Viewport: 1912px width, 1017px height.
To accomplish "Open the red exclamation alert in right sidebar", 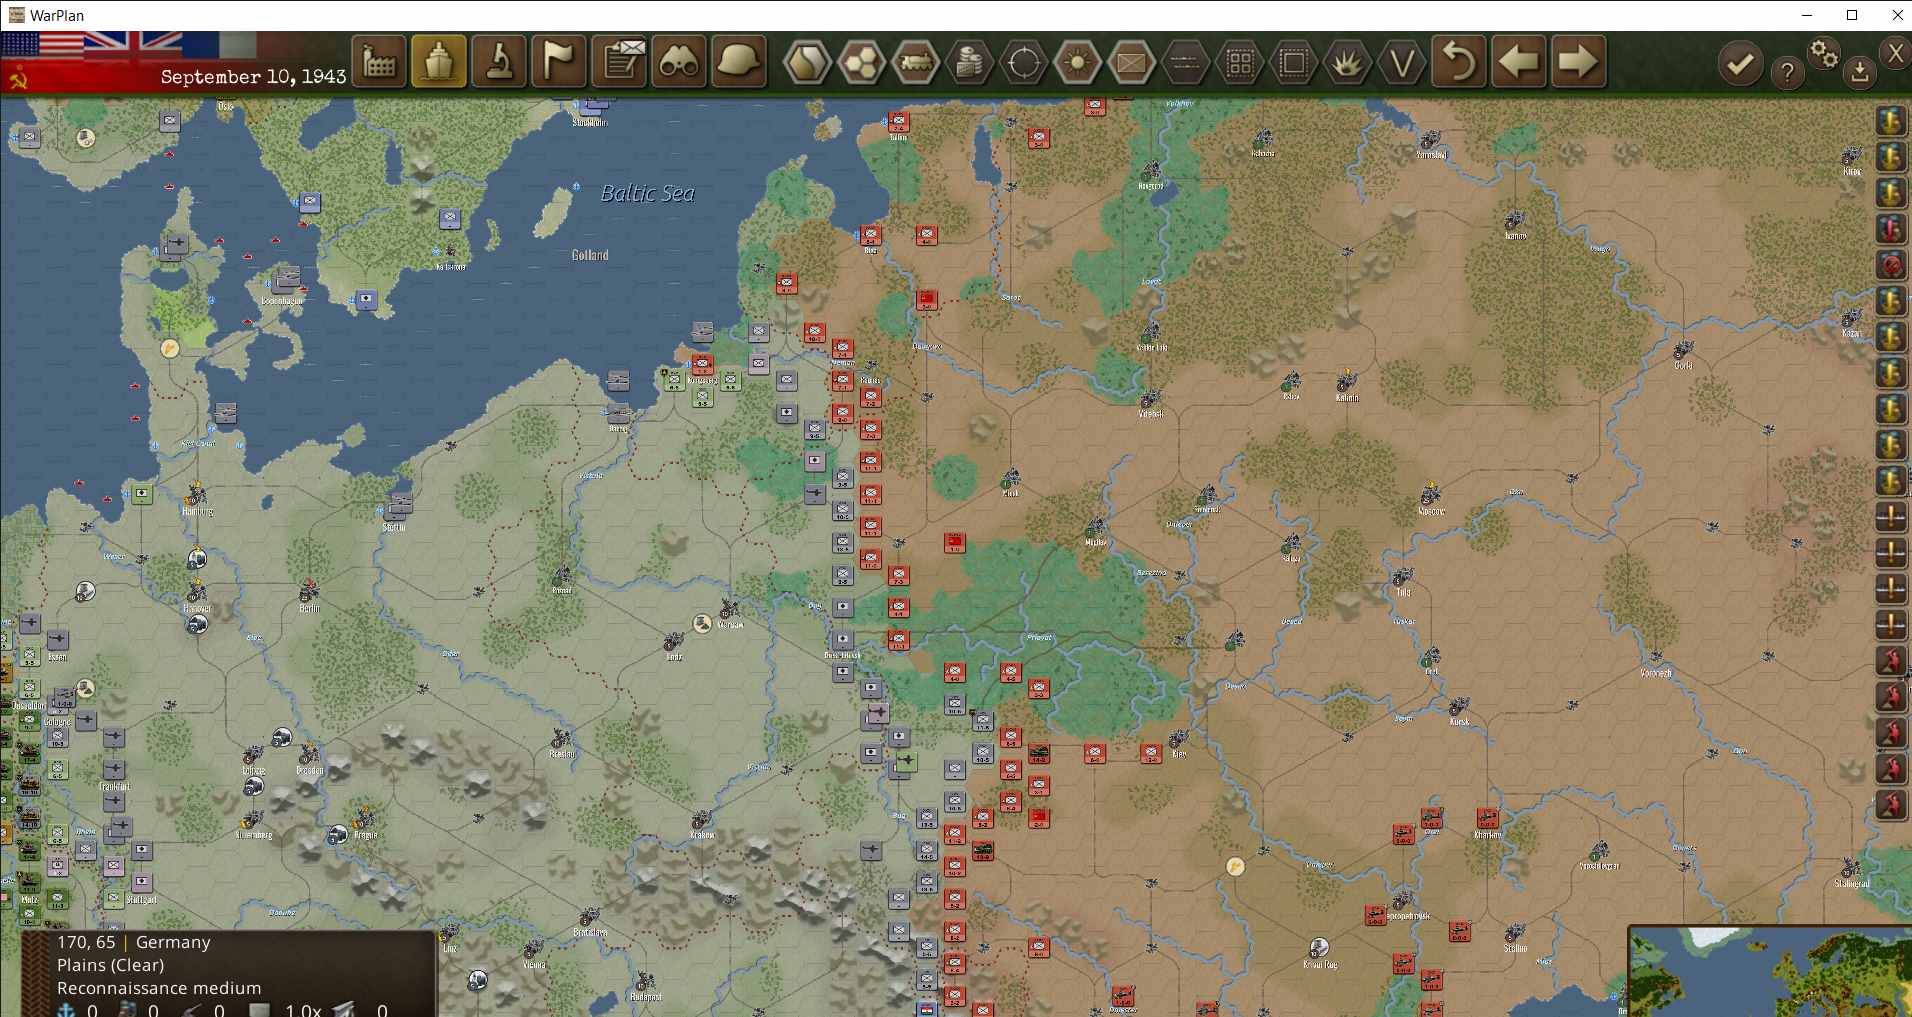I will click(x=1891, y=229).
